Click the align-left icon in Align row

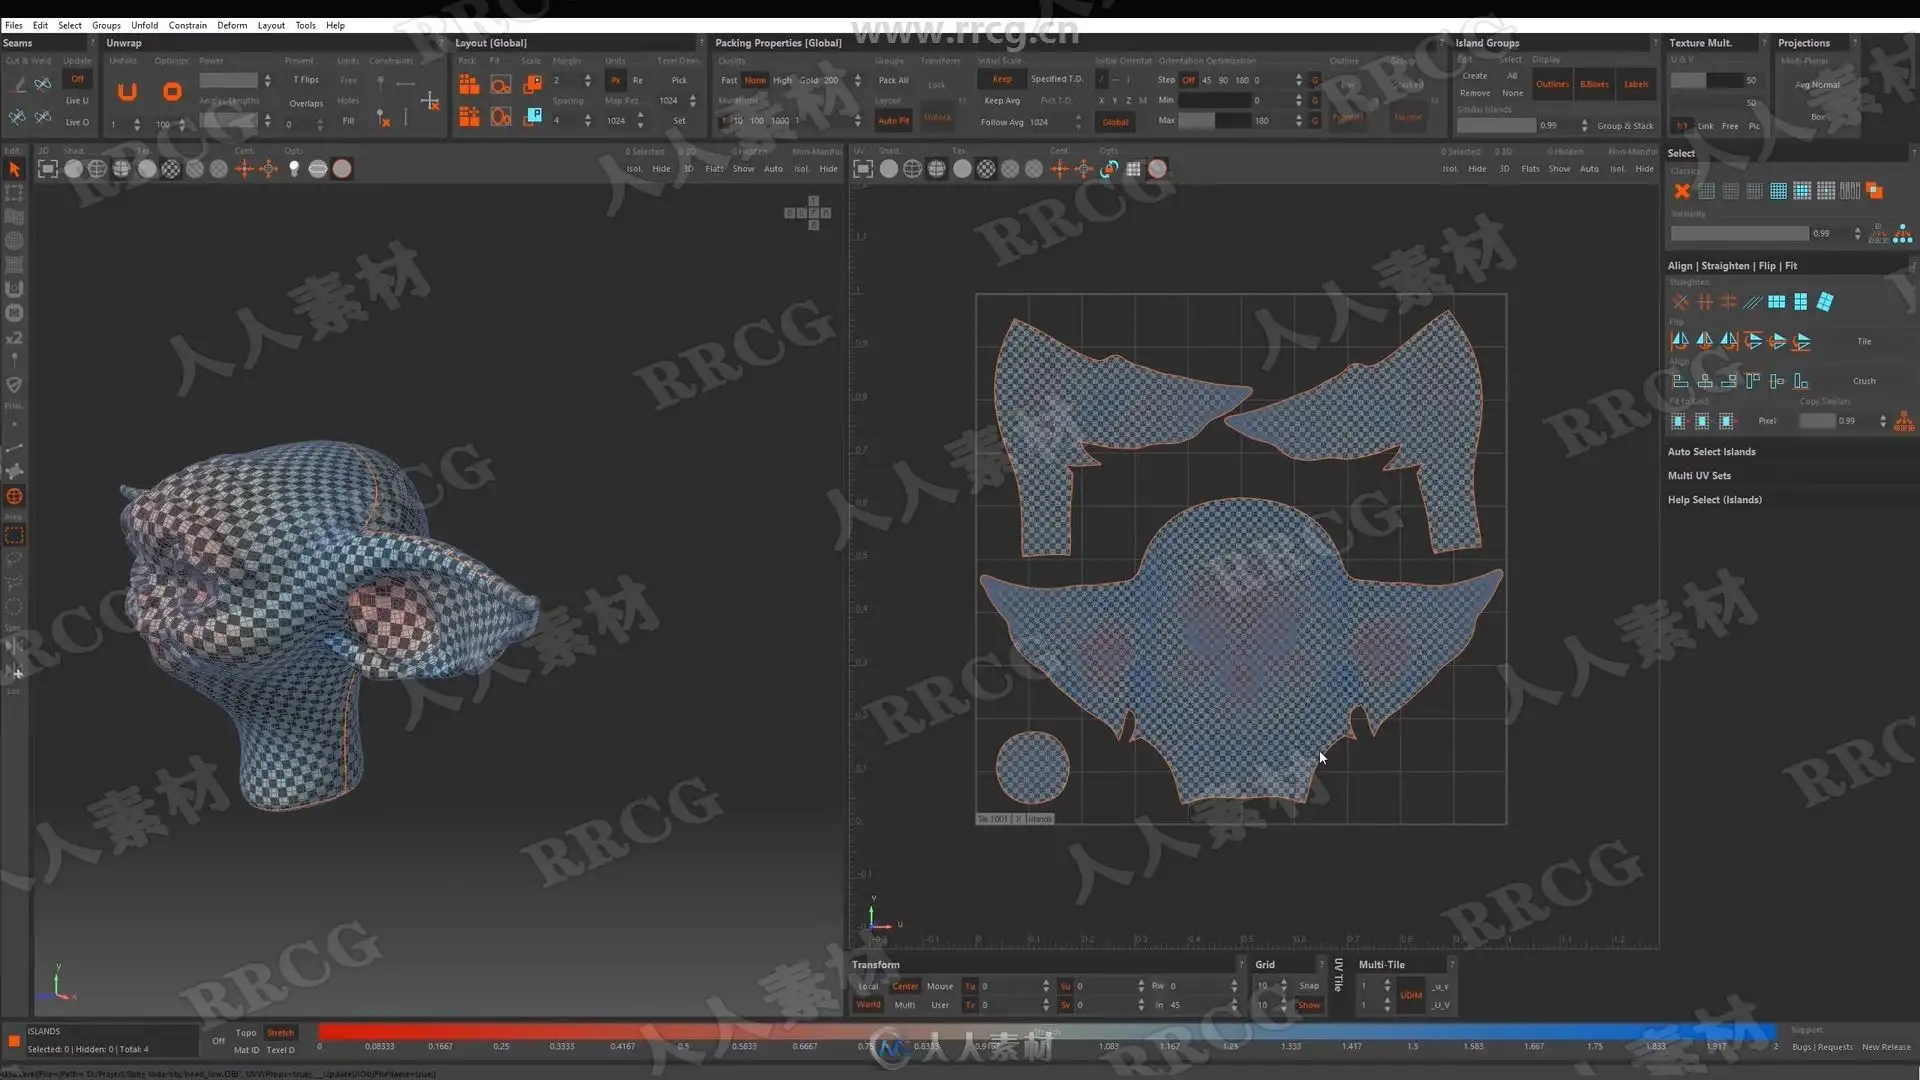1680,381
